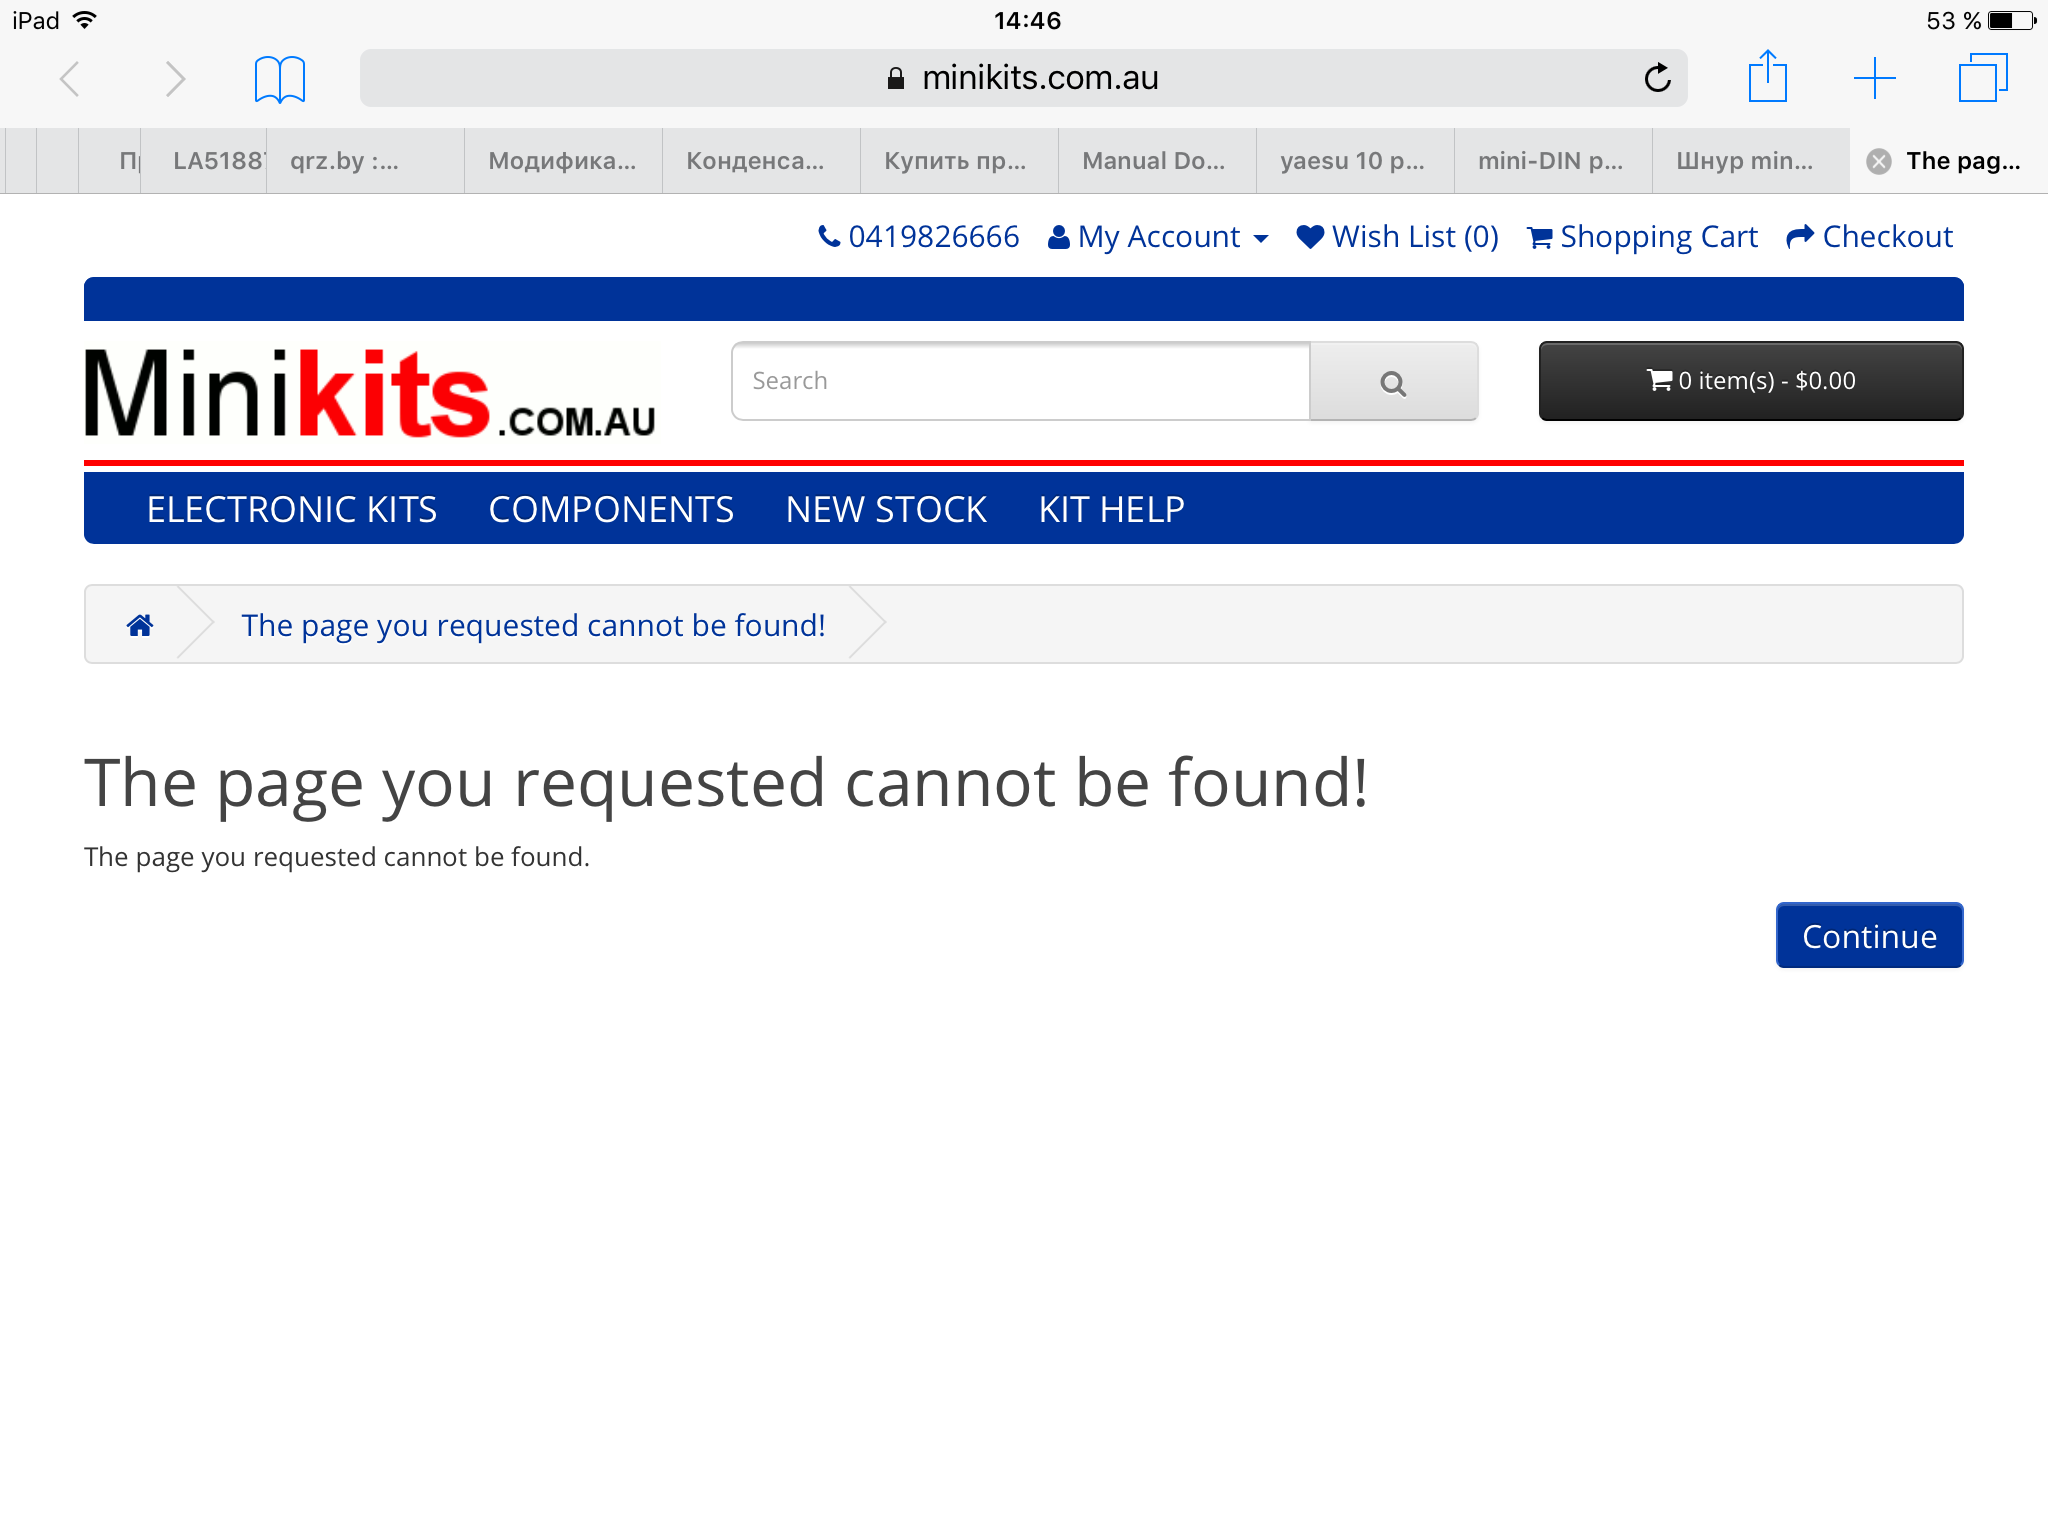Image resolution: width=2048 pixels, height=1536 pixels.
Task: Open the Wish List (0) link
Action: click(1397, 237)
